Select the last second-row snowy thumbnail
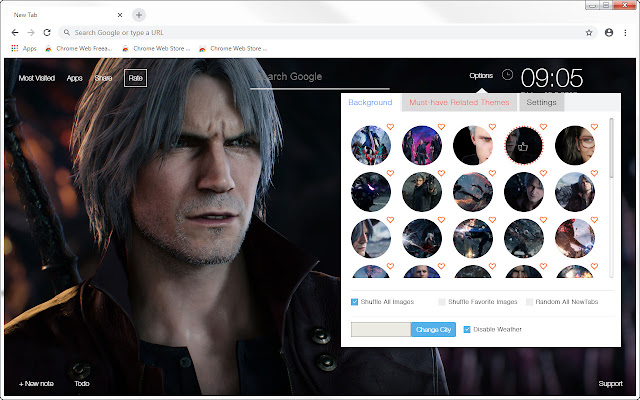 [575, 192]
